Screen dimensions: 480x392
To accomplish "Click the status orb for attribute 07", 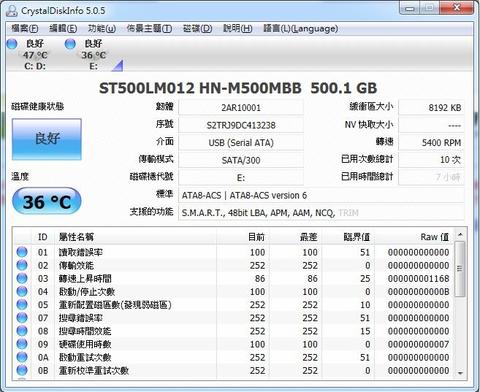I will 22,318.
